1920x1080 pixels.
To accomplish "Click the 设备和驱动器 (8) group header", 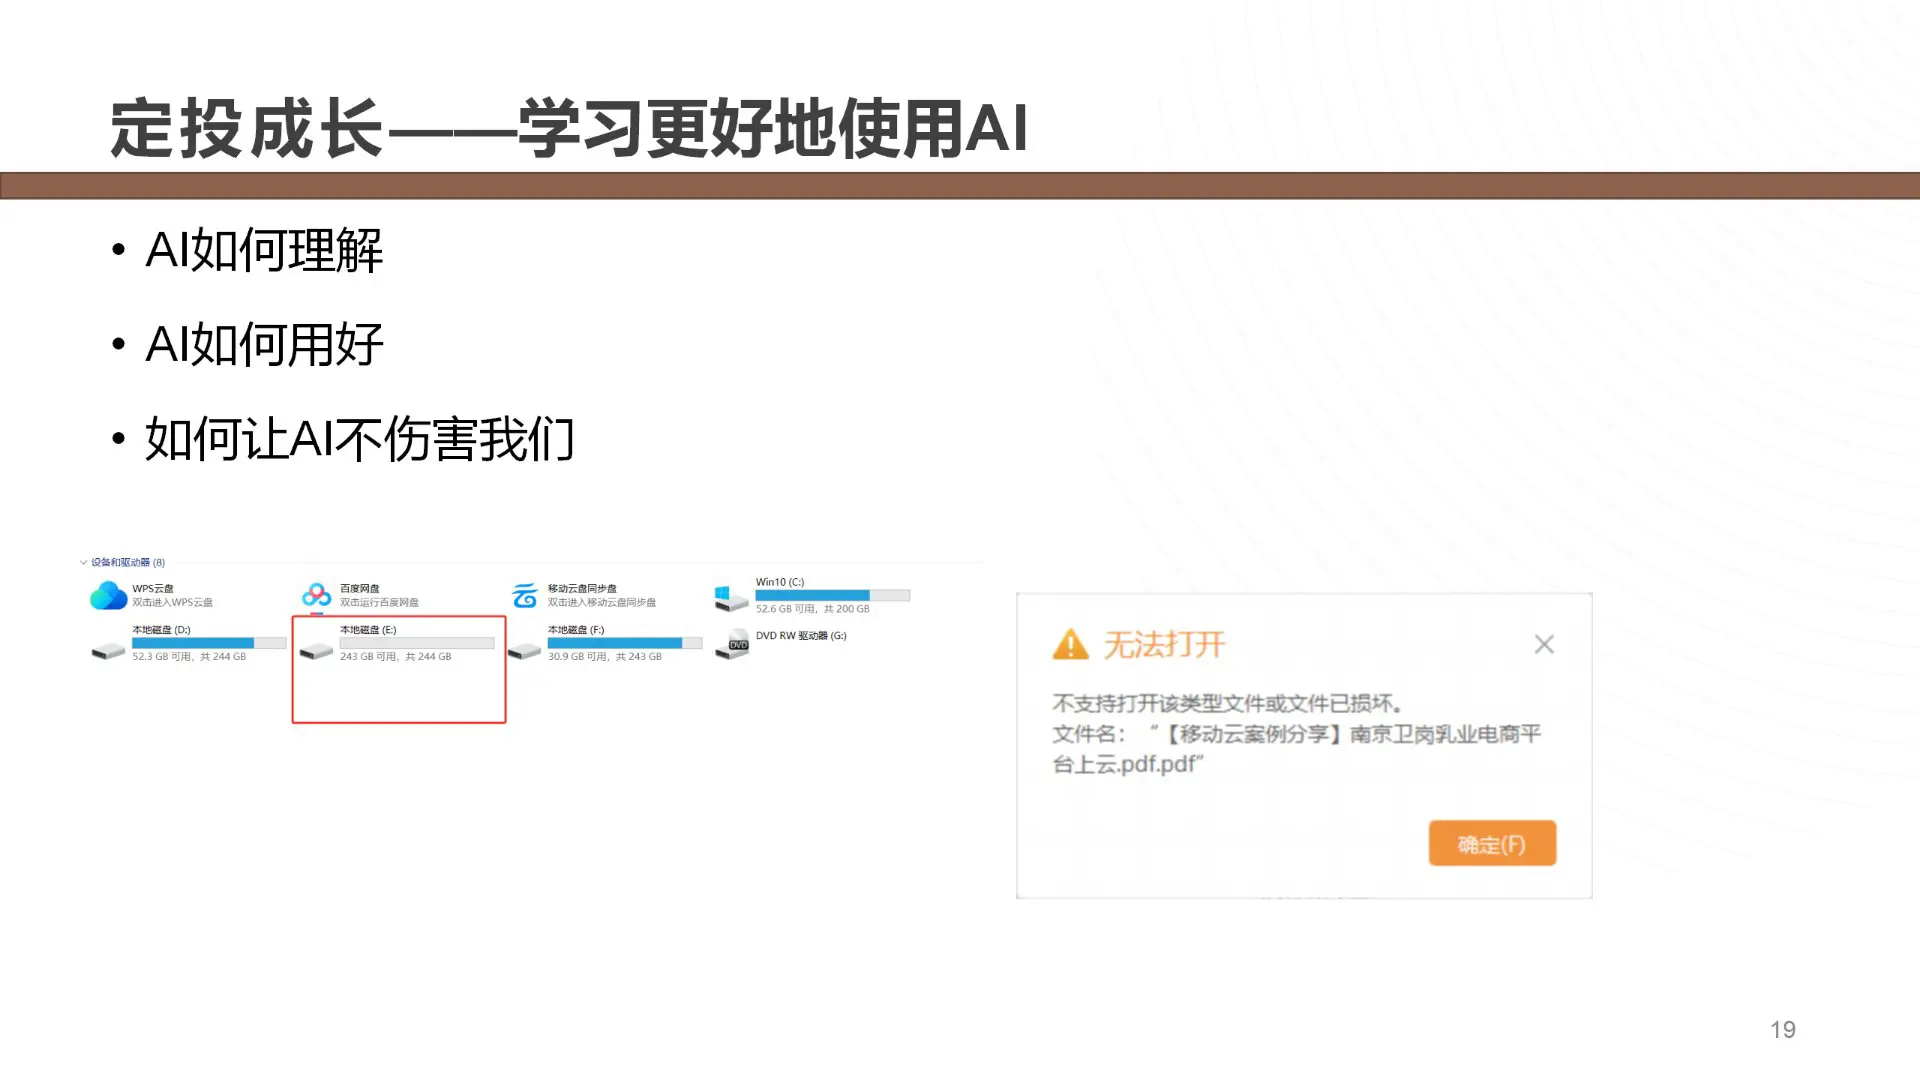I will 128,563.
